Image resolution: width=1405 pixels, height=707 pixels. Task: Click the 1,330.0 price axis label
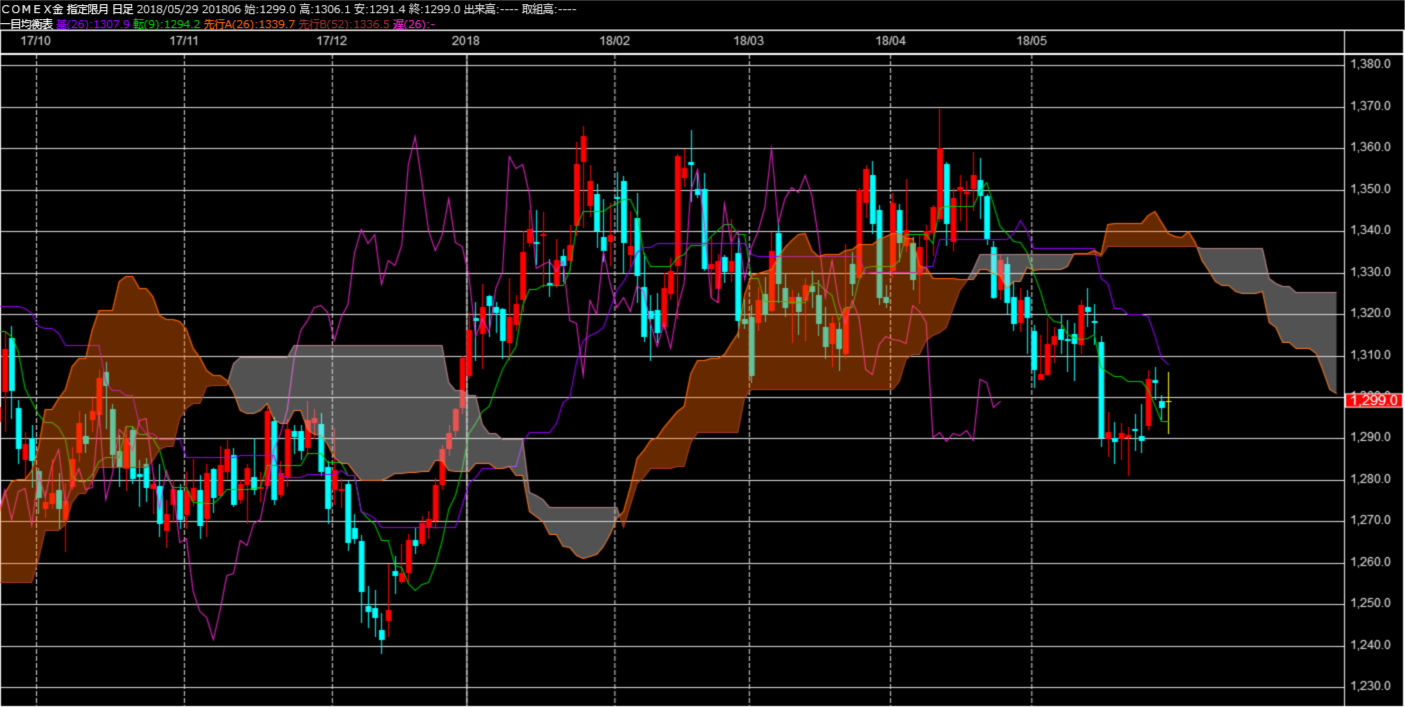[1371, 272]
